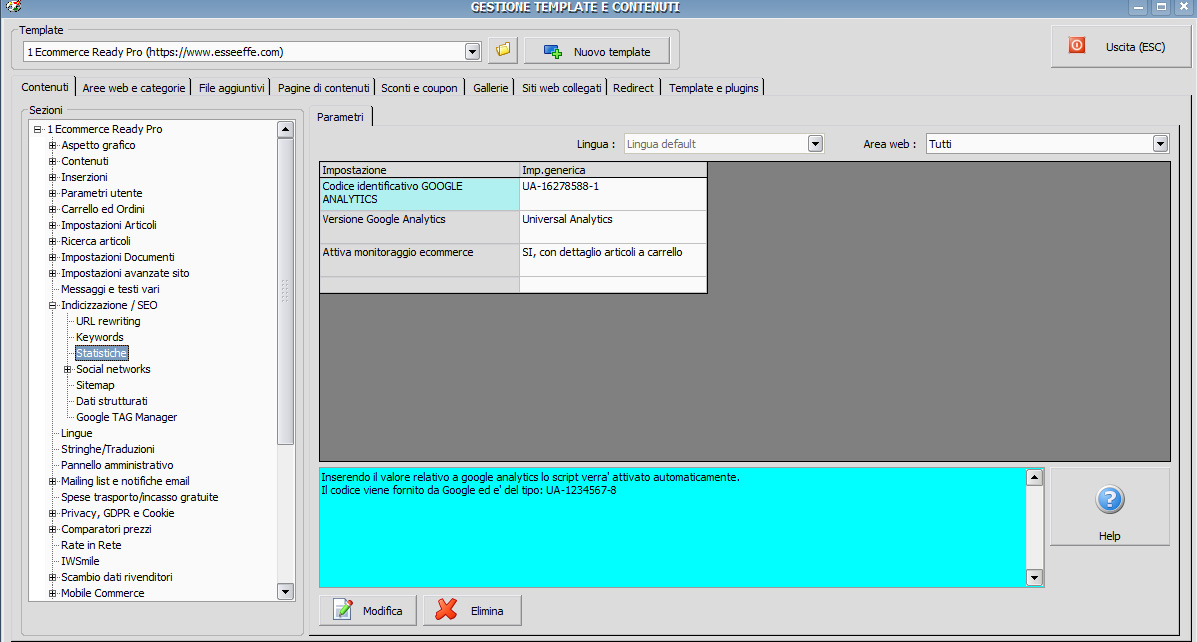
Task: Click the blue Help question mark icon
Action: 1109,500
